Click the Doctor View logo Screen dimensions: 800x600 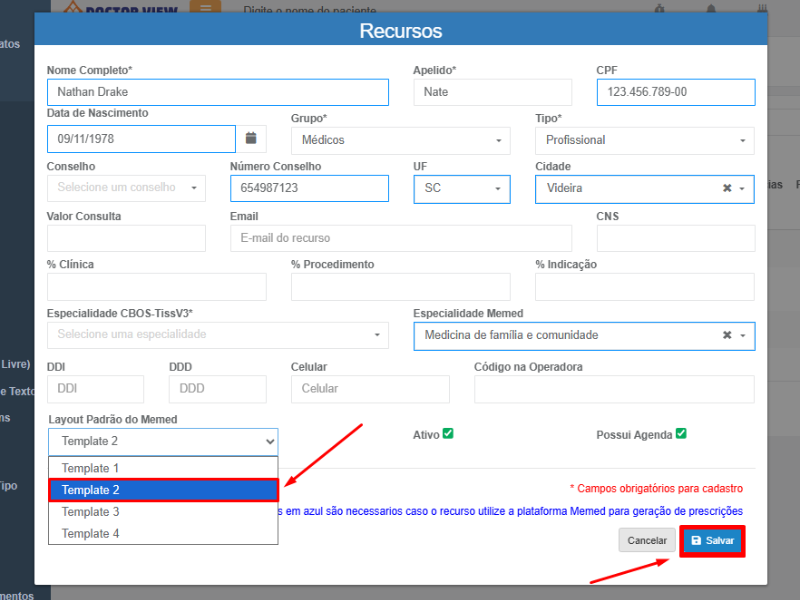[x=120, y=9]
